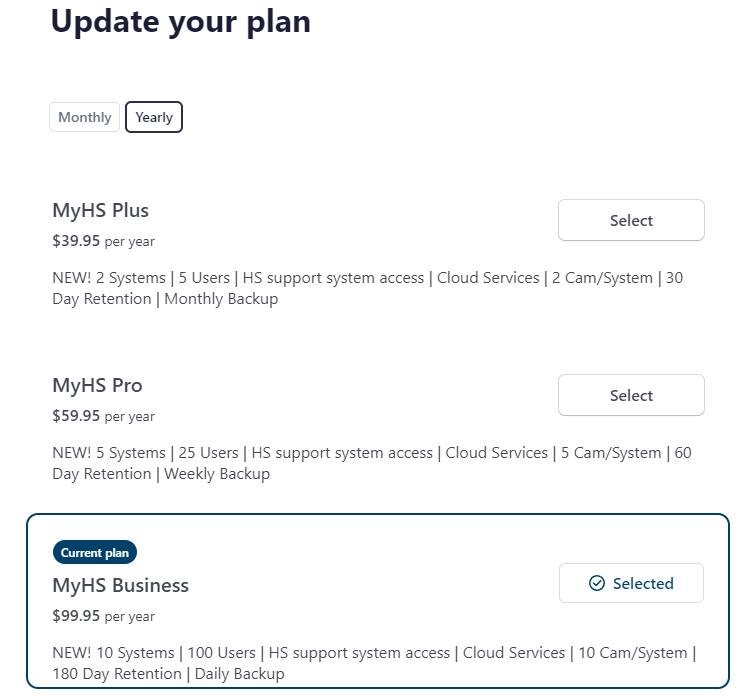
Task: Click the MyHS Business feature description
Action: click(x=374, y=663)
